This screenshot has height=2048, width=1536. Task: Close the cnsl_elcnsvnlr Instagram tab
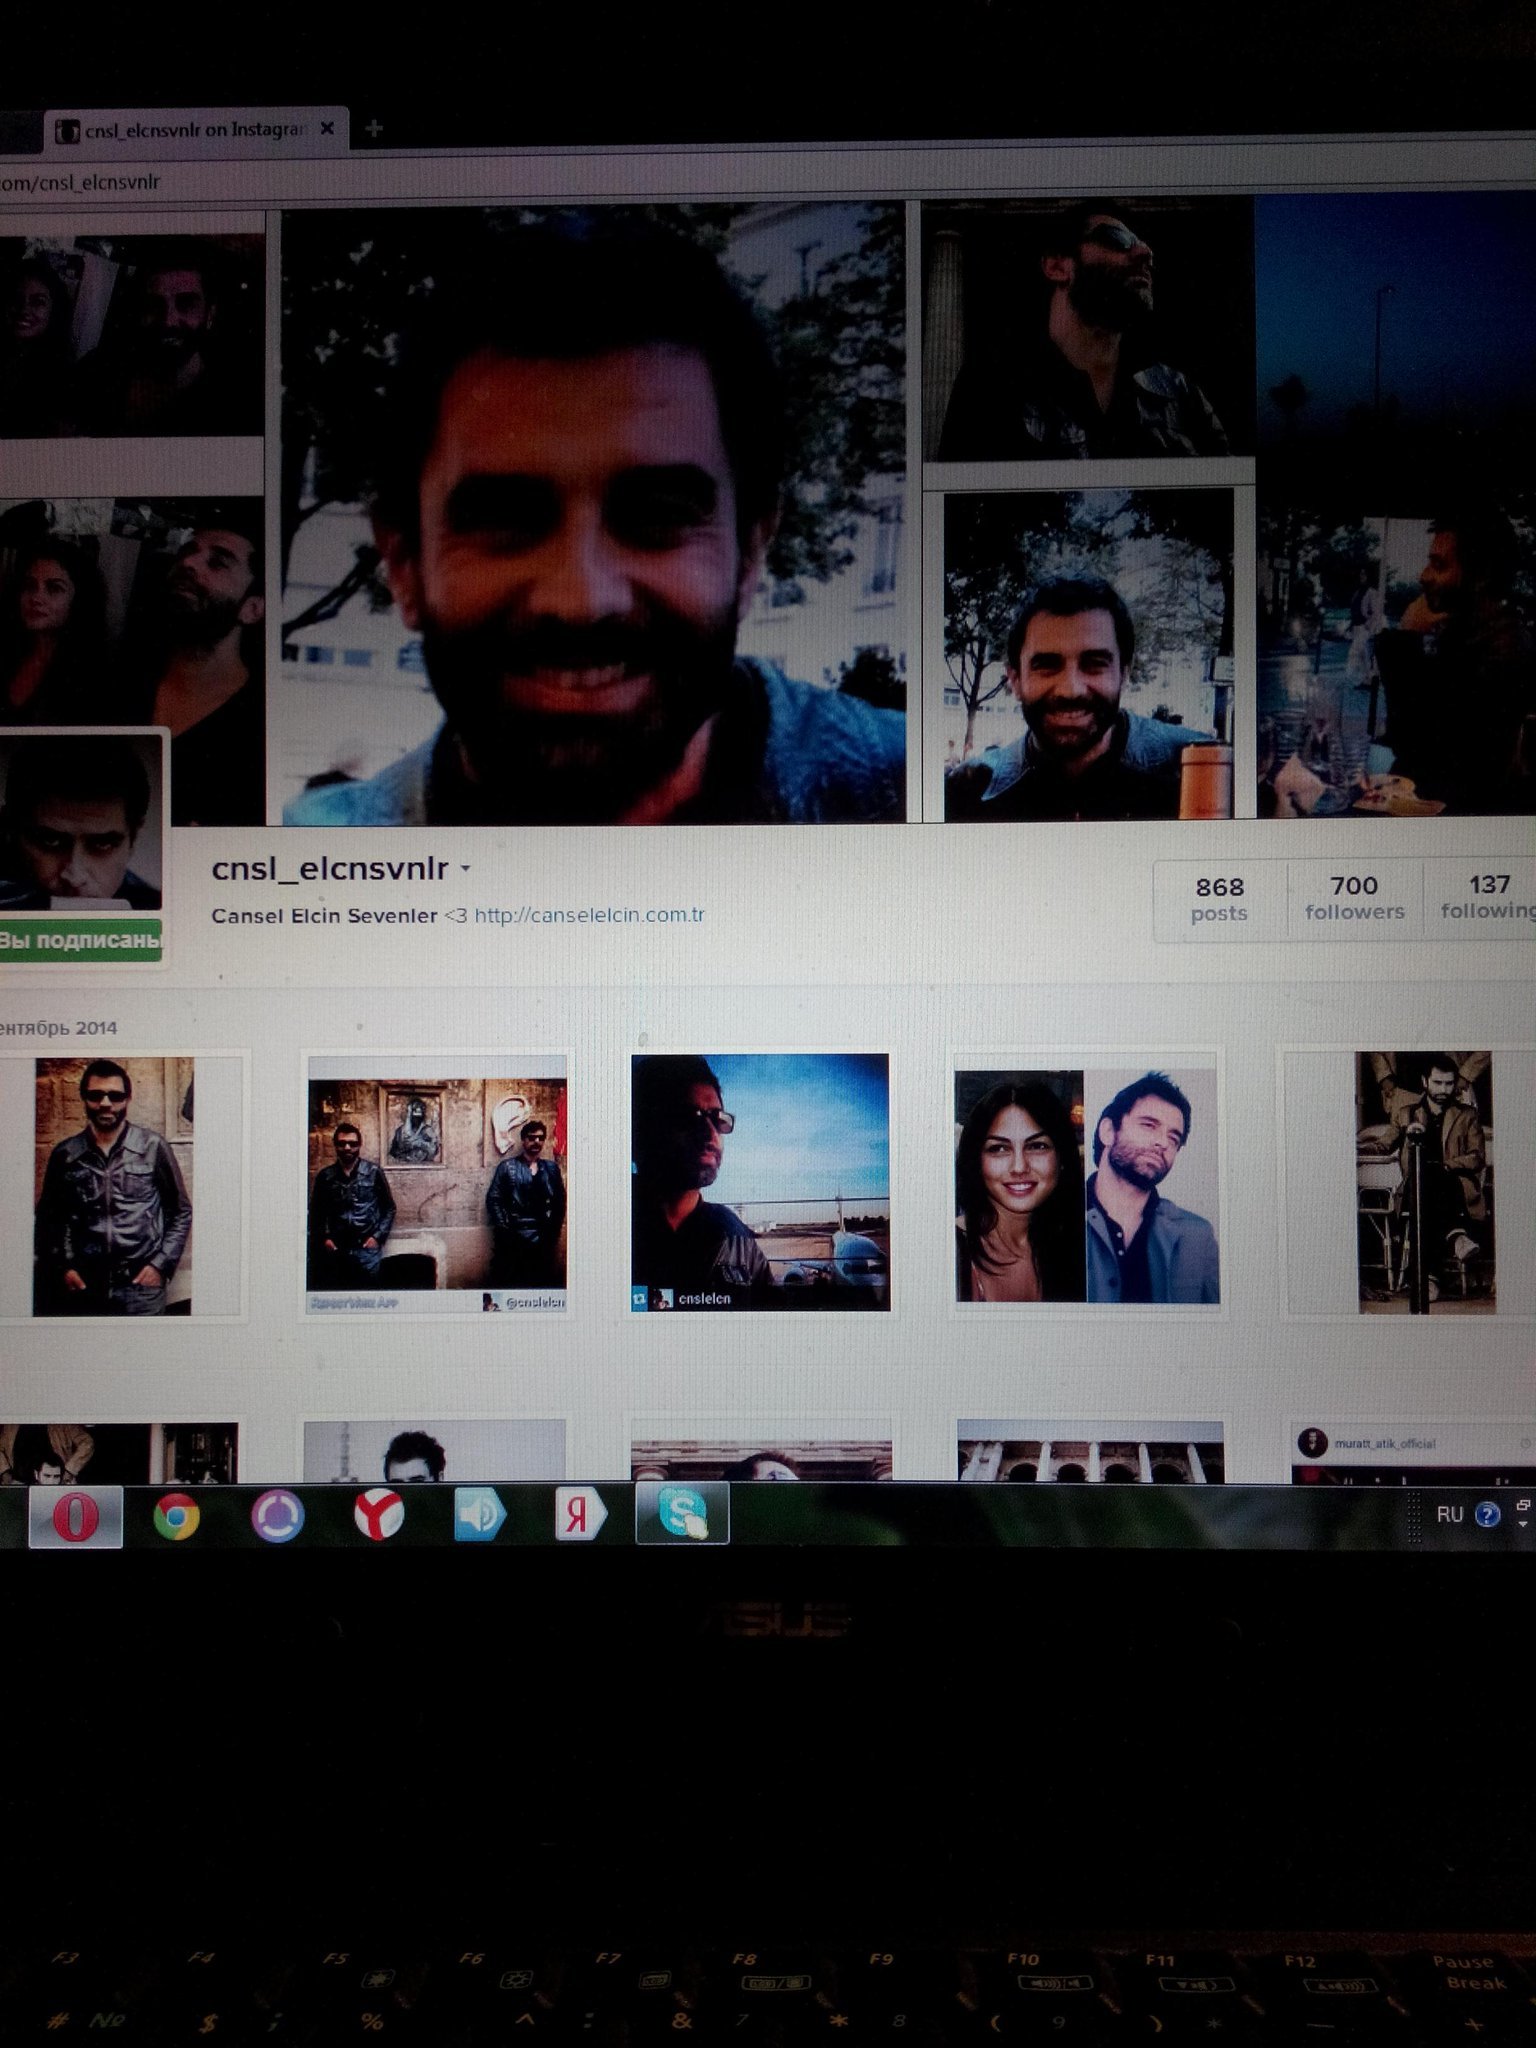(327, 129)
